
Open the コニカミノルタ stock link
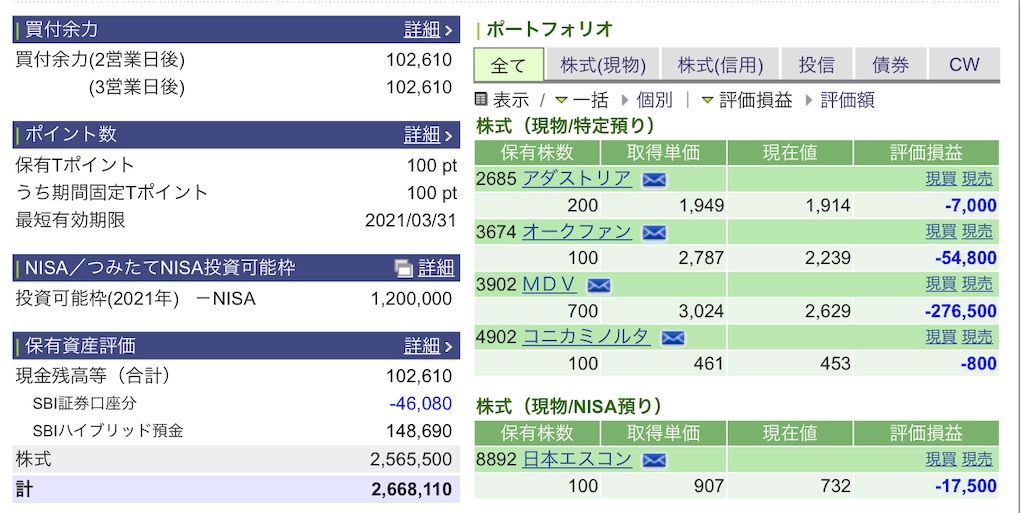point(586,337)
